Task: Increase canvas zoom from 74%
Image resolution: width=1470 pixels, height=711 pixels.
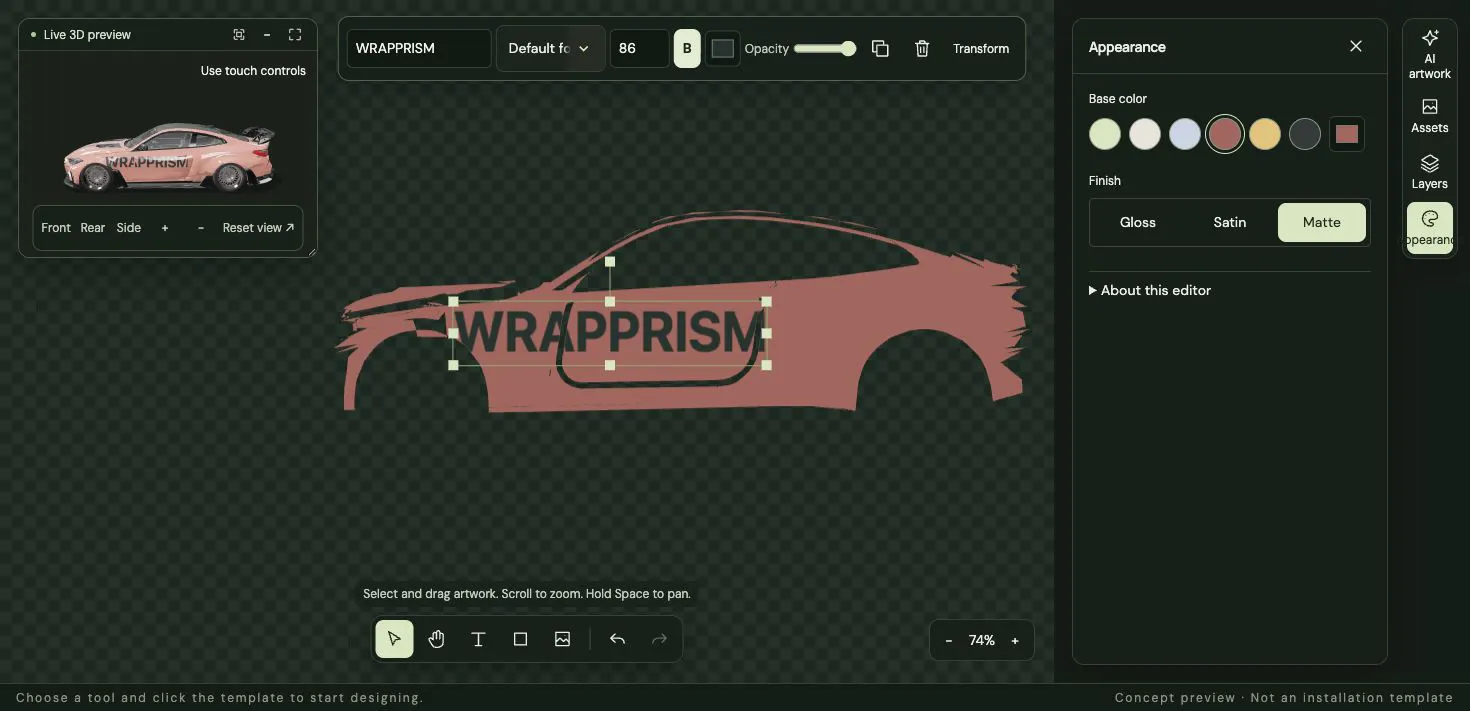Action: 1015,640
